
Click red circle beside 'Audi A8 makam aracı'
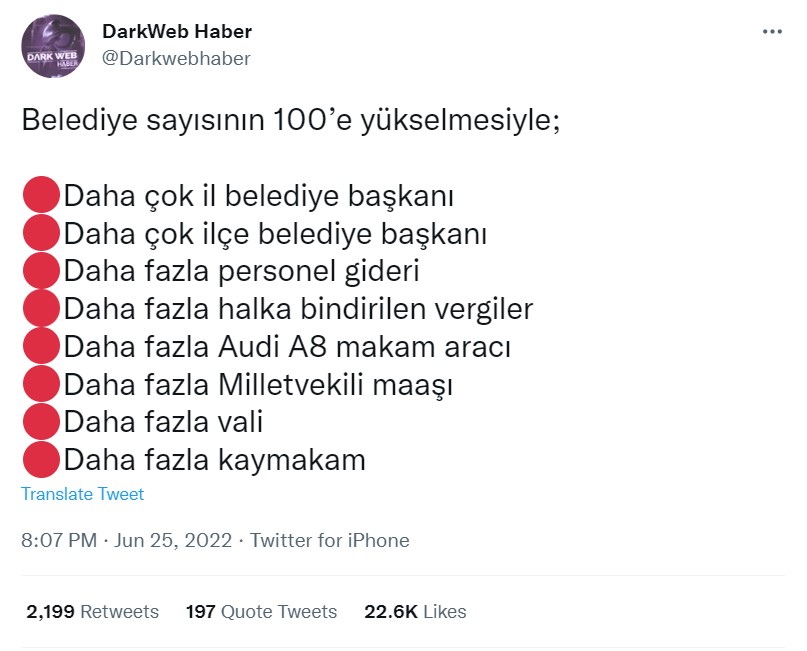tap(41, 347)
